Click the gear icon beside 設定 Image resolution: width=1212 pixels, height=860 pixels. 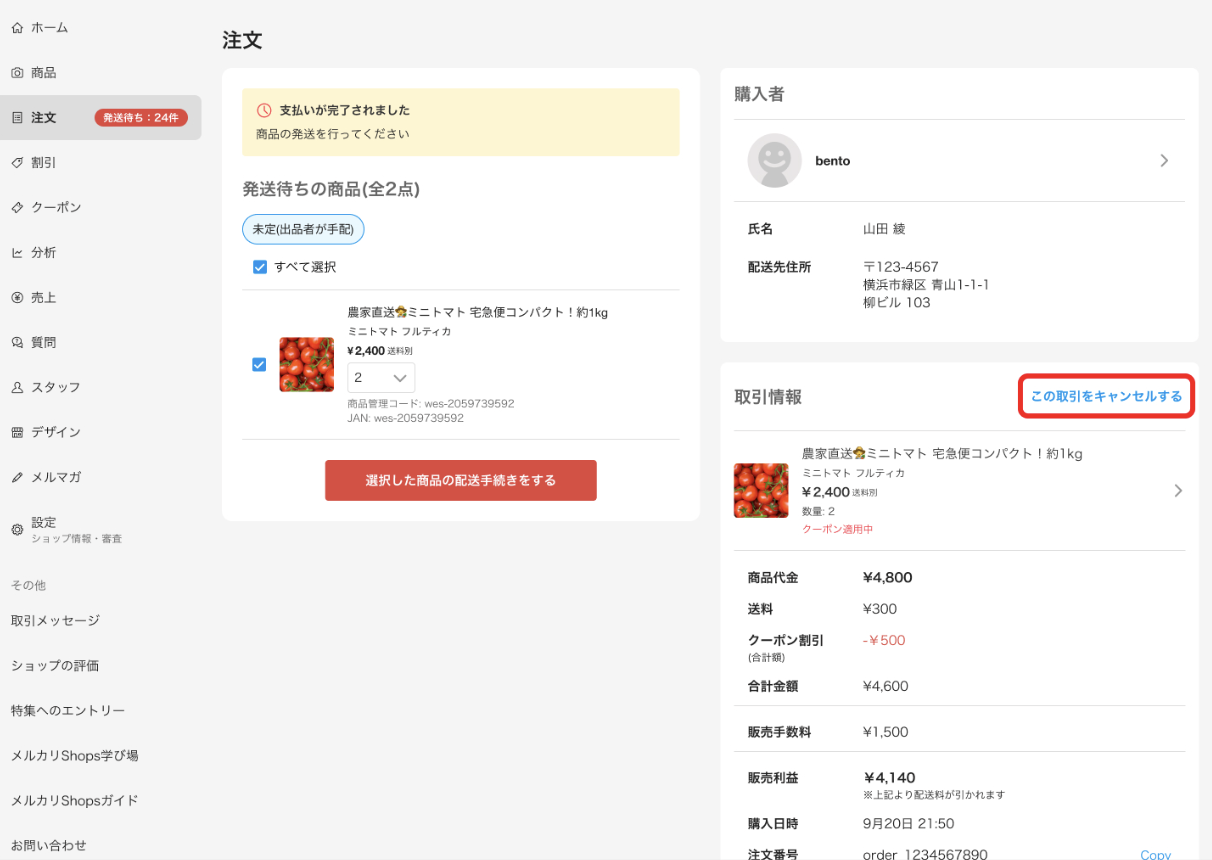[x=17, y=529]
